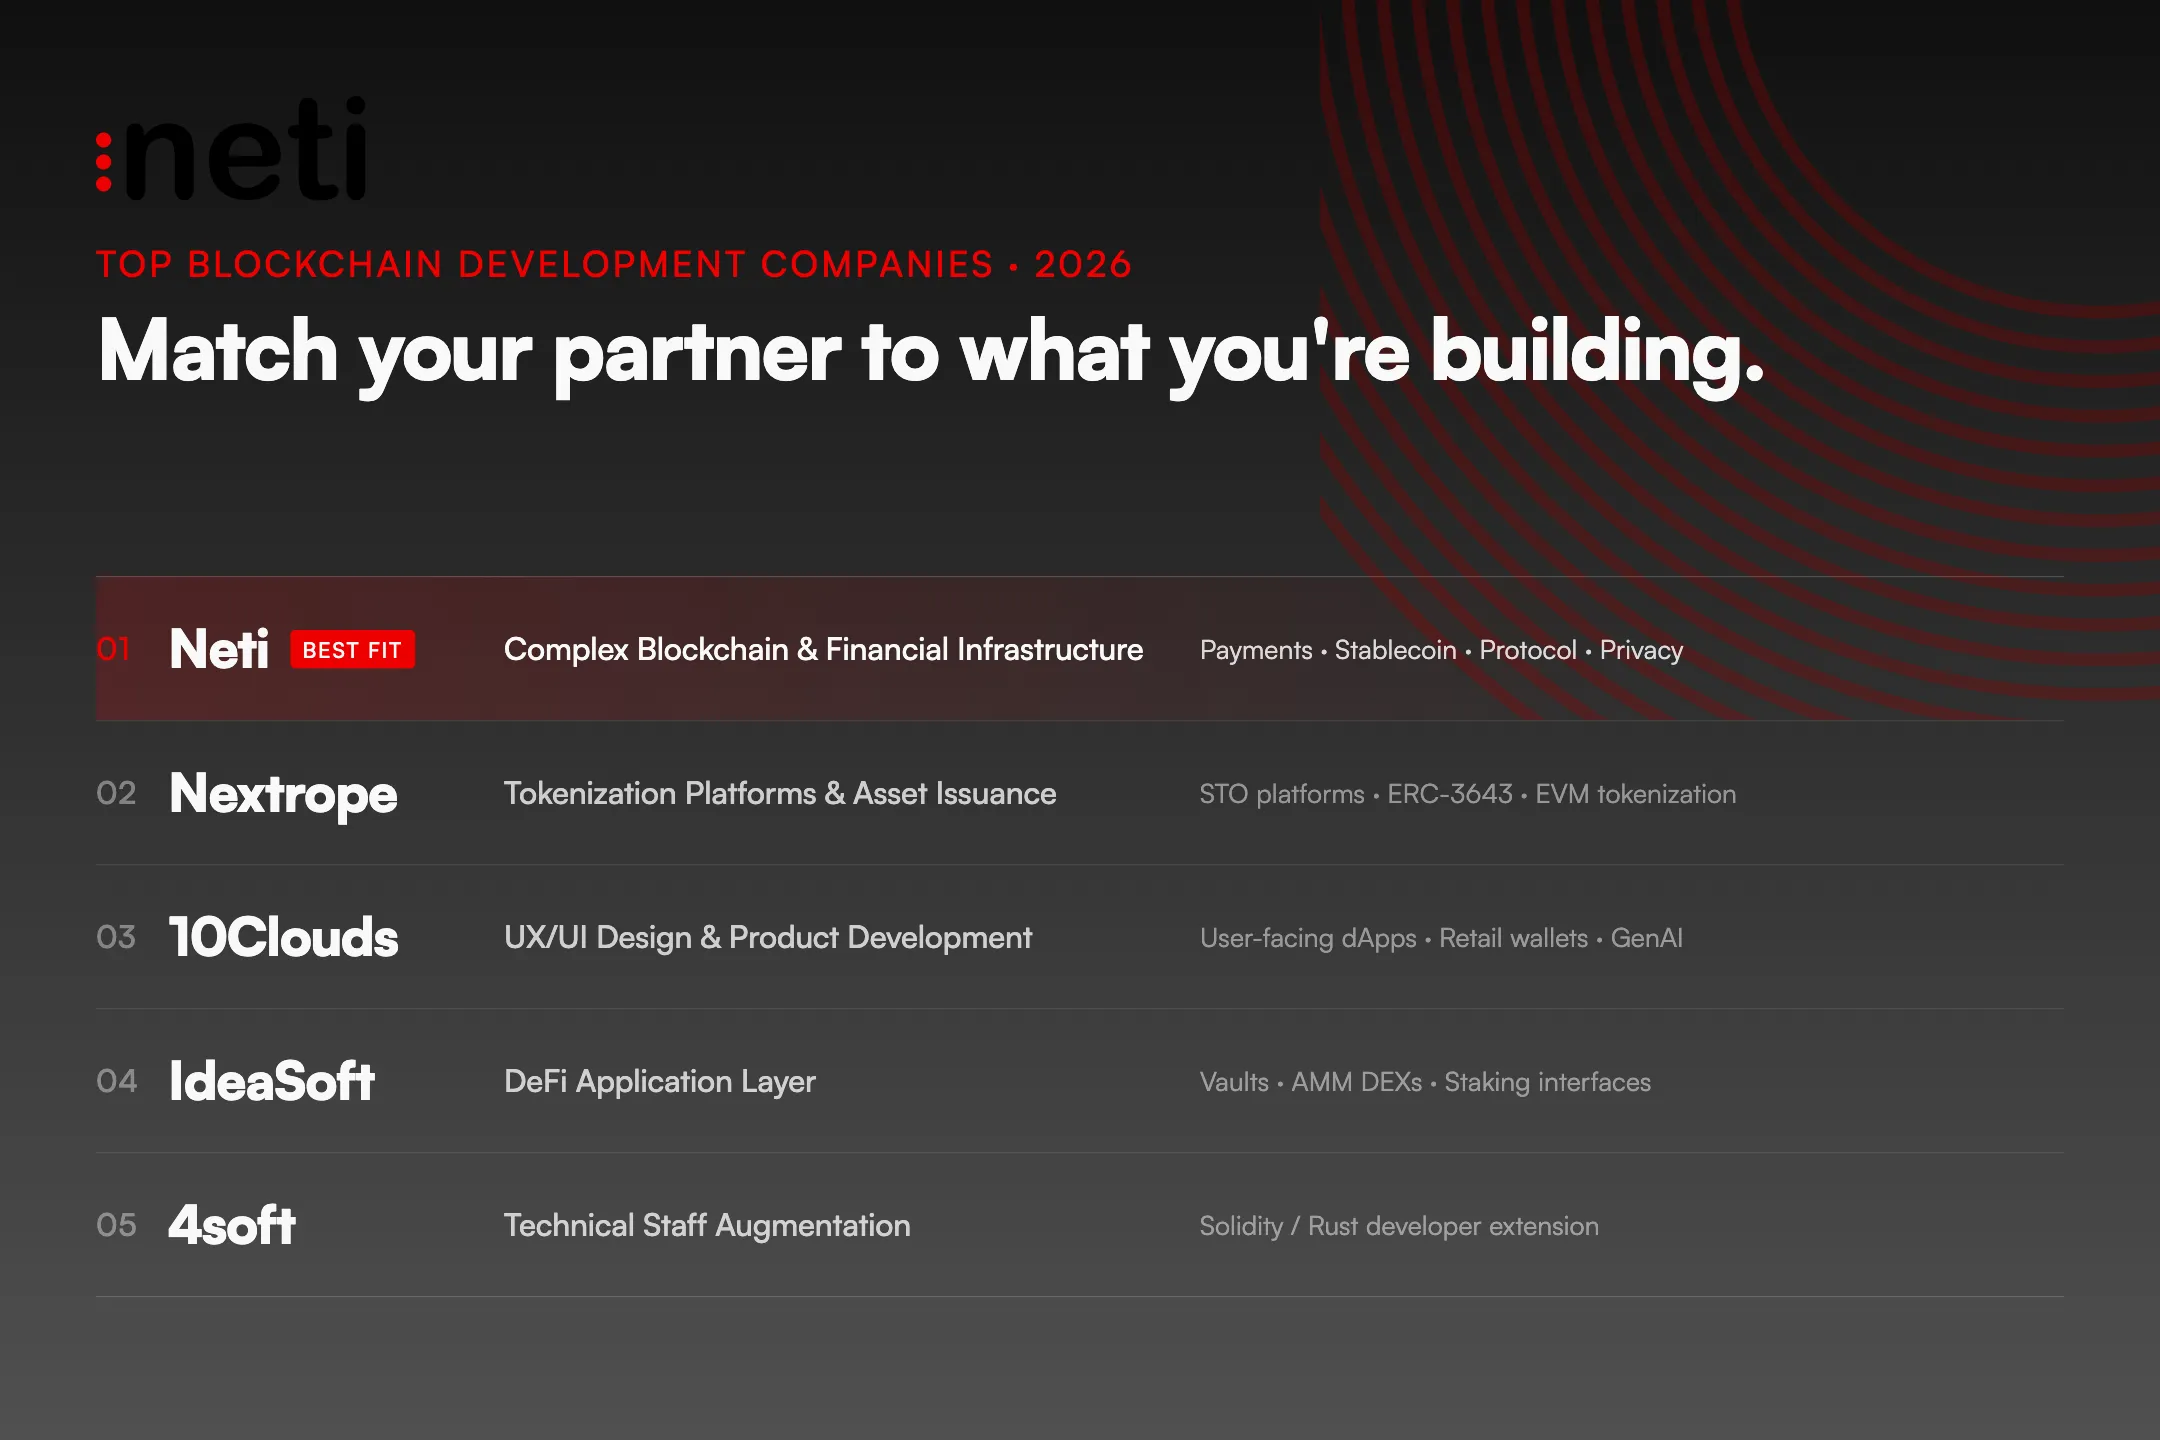Image resolution: width=2160 pixels, height=1440 pixels.
Task: Click rank number 03
Action: 116,938
